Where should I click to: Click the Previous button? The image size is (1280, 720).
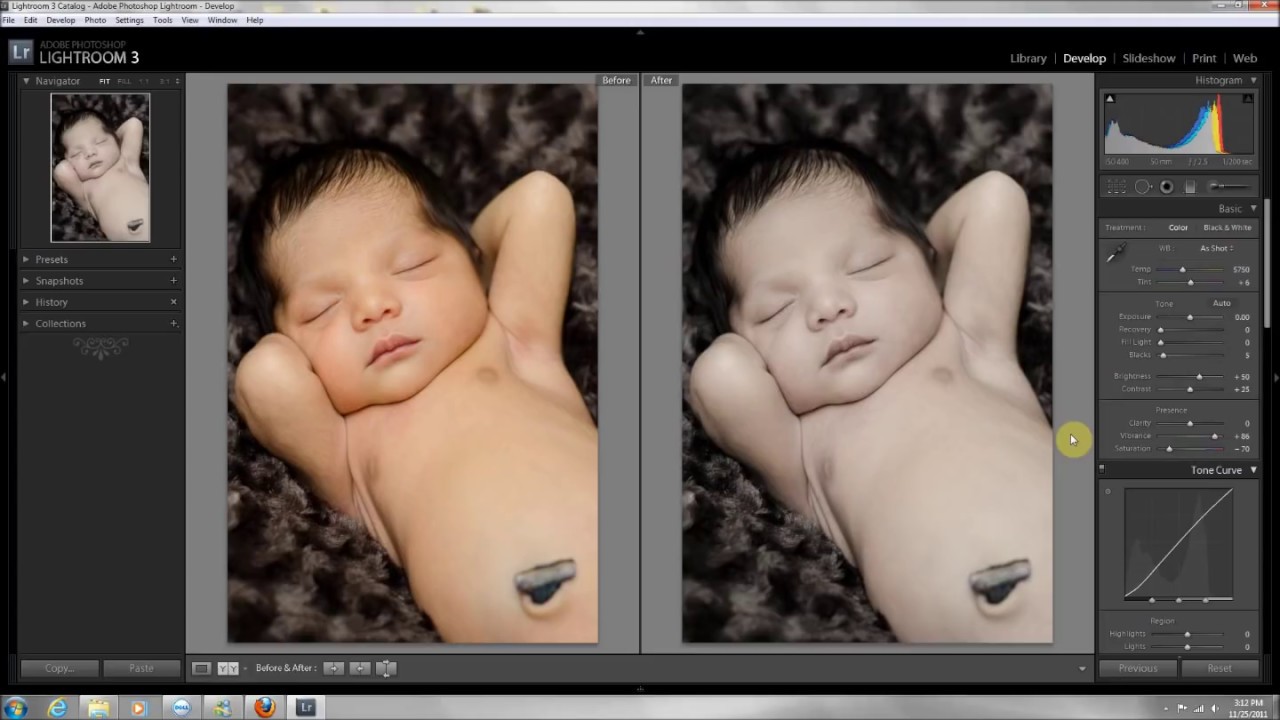pyautogui.click(x=1138, y=668)
